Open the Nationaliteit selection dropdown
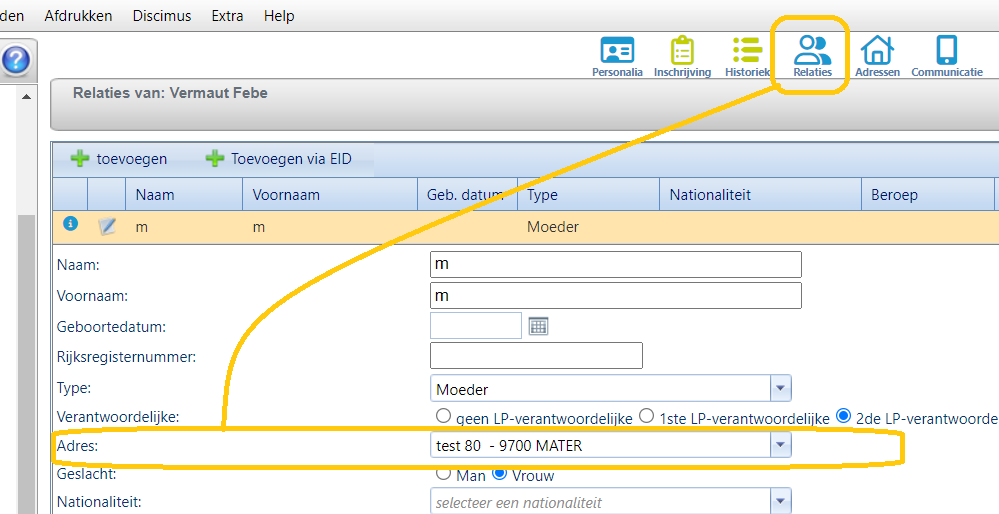 click(x=780, y=502)
